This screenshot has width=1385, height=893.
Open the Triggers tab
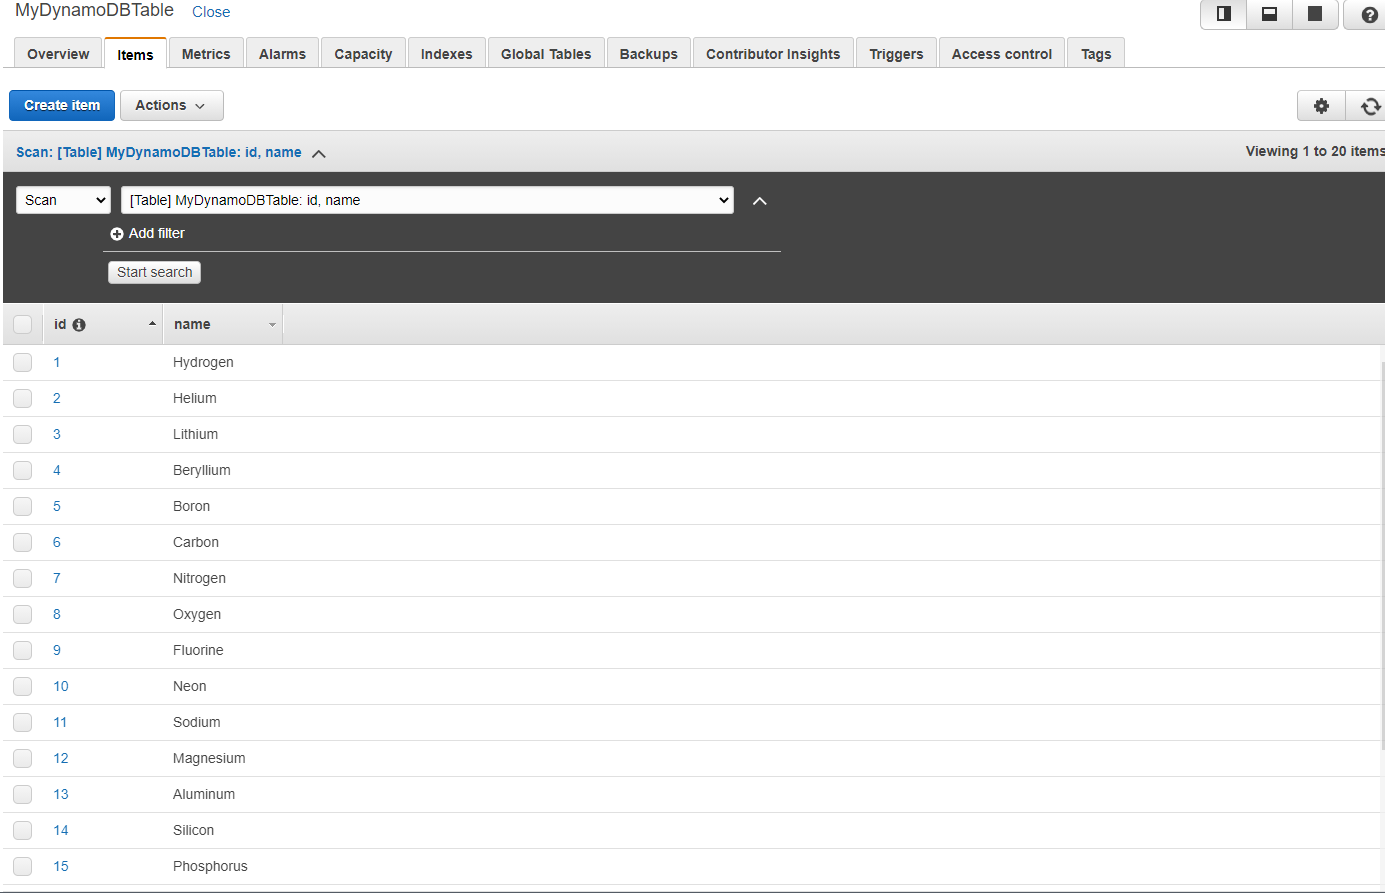tap(896, 54)
